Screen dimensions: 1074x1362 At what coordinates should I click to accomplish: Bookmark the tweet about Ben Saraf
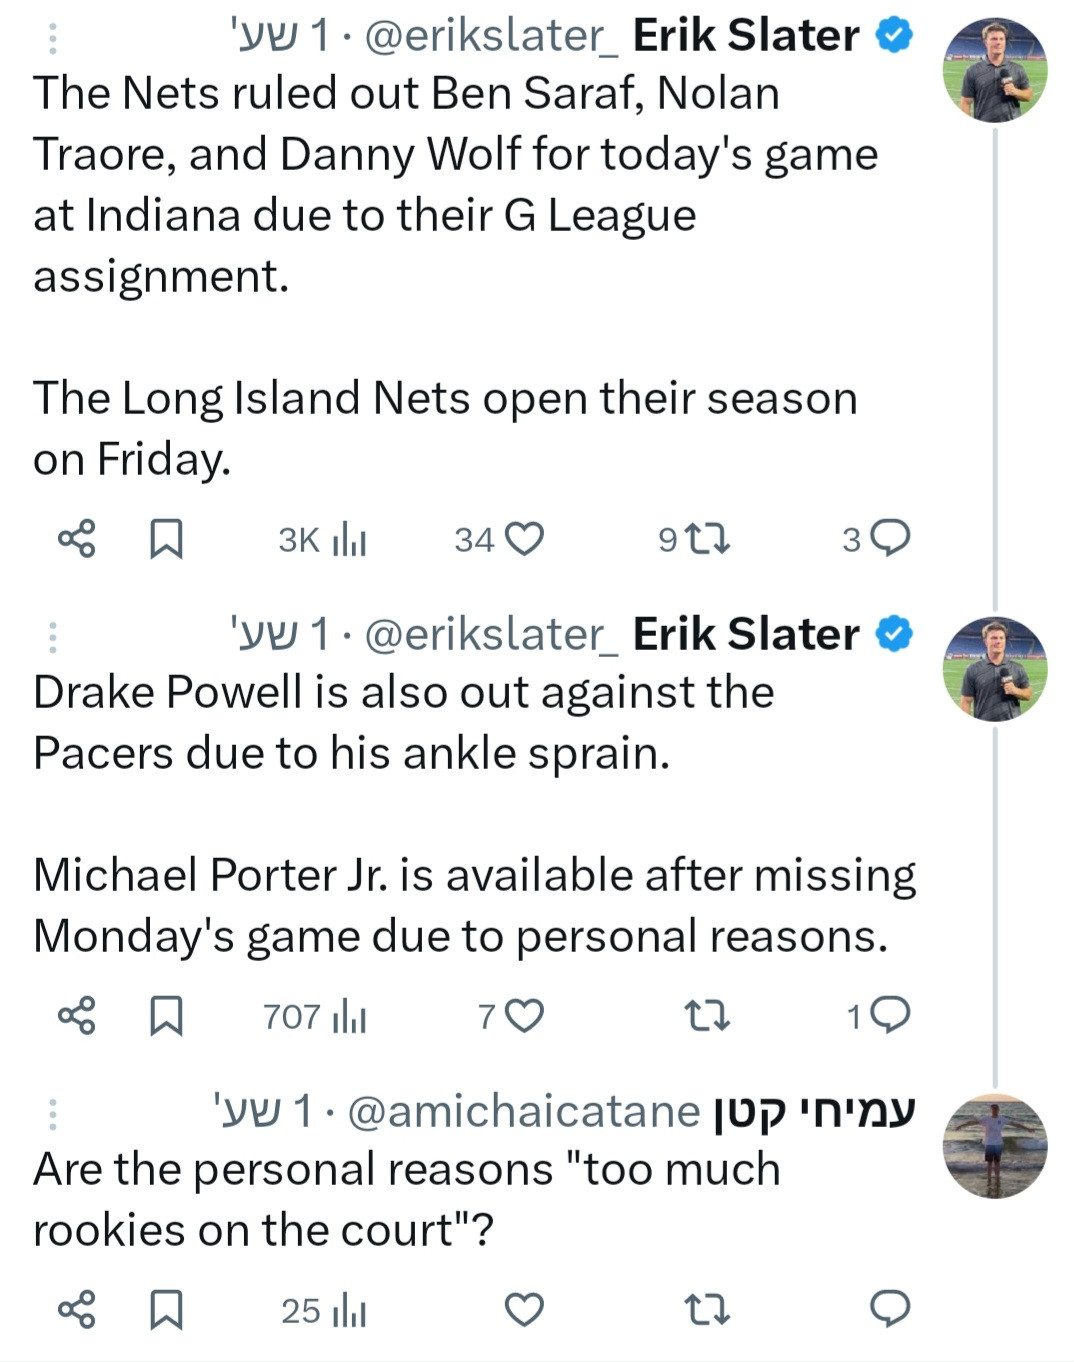166,539
